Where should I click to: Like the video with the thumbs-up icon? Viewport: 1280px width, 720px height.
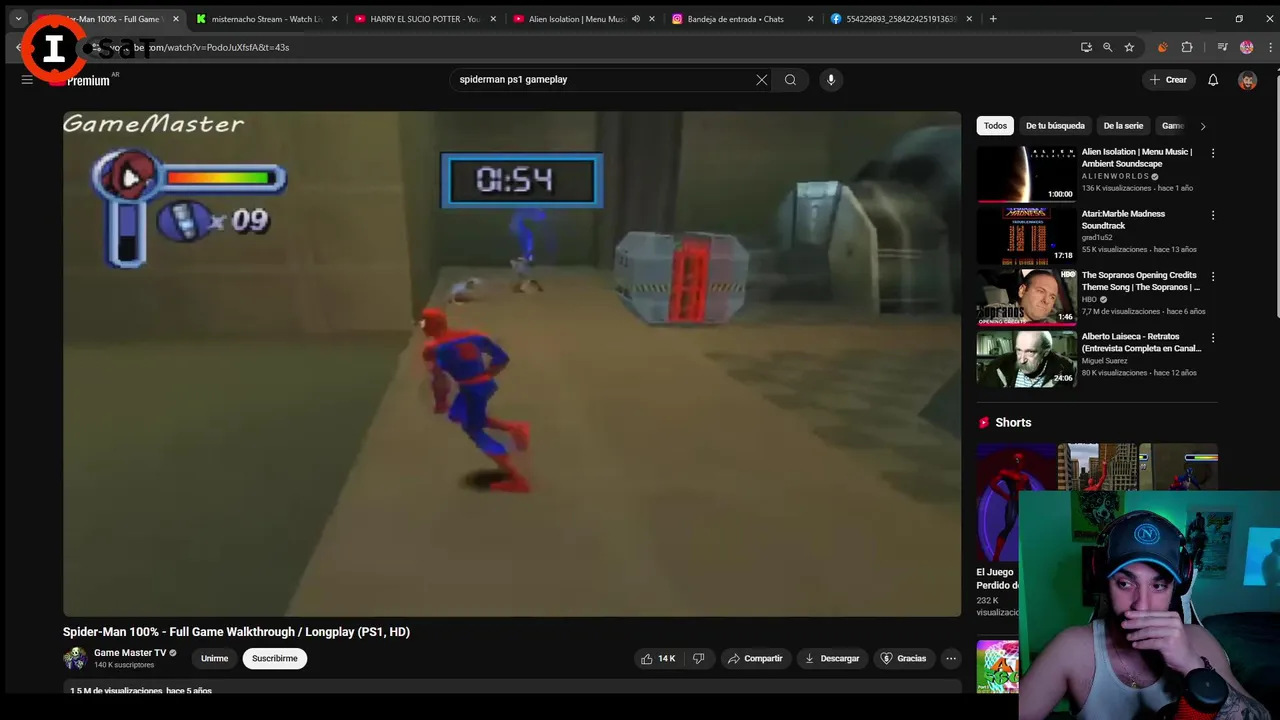coord(657,658)
